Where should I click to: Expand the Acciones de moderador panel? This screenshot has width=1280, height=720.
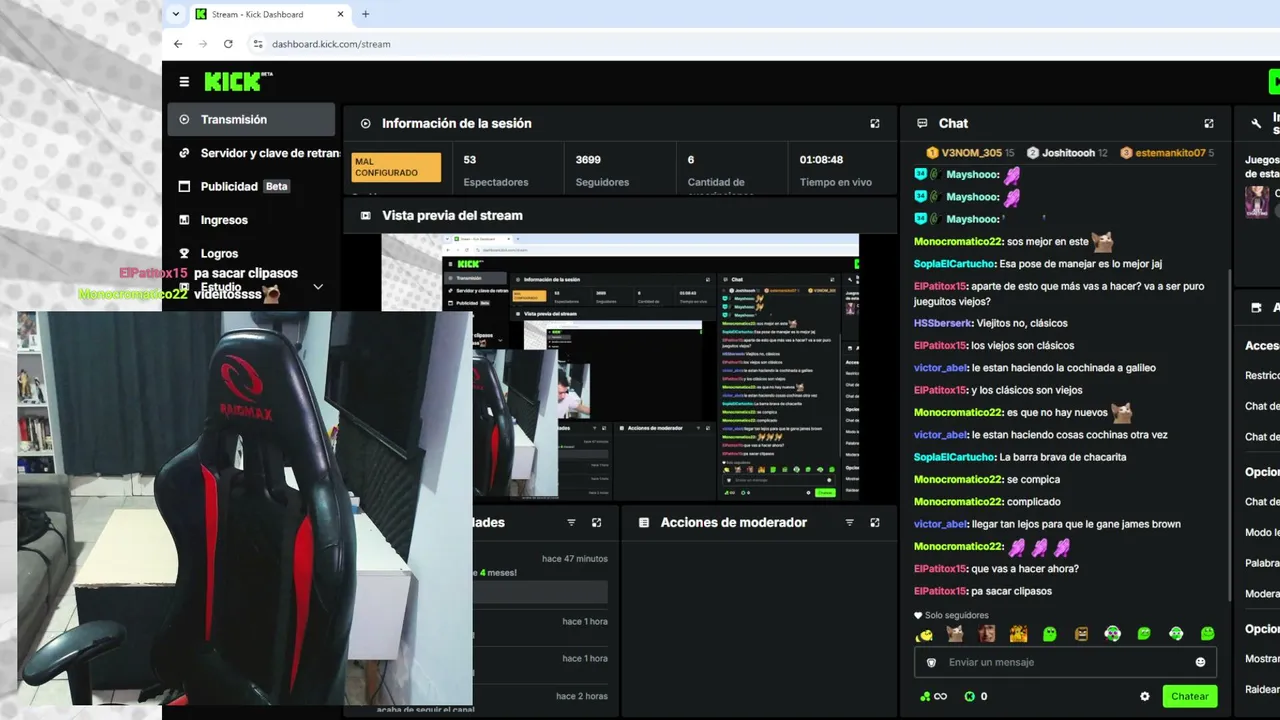click(x=875, y=523)
